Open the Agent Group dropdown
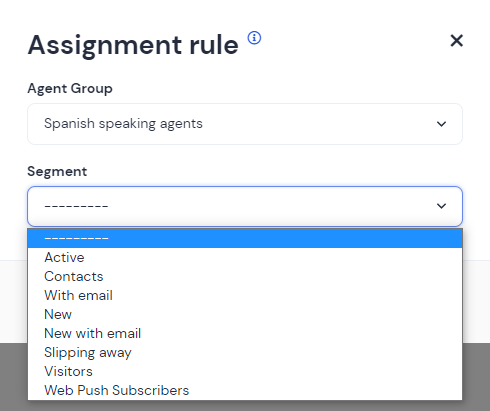 tap(245, 124)
